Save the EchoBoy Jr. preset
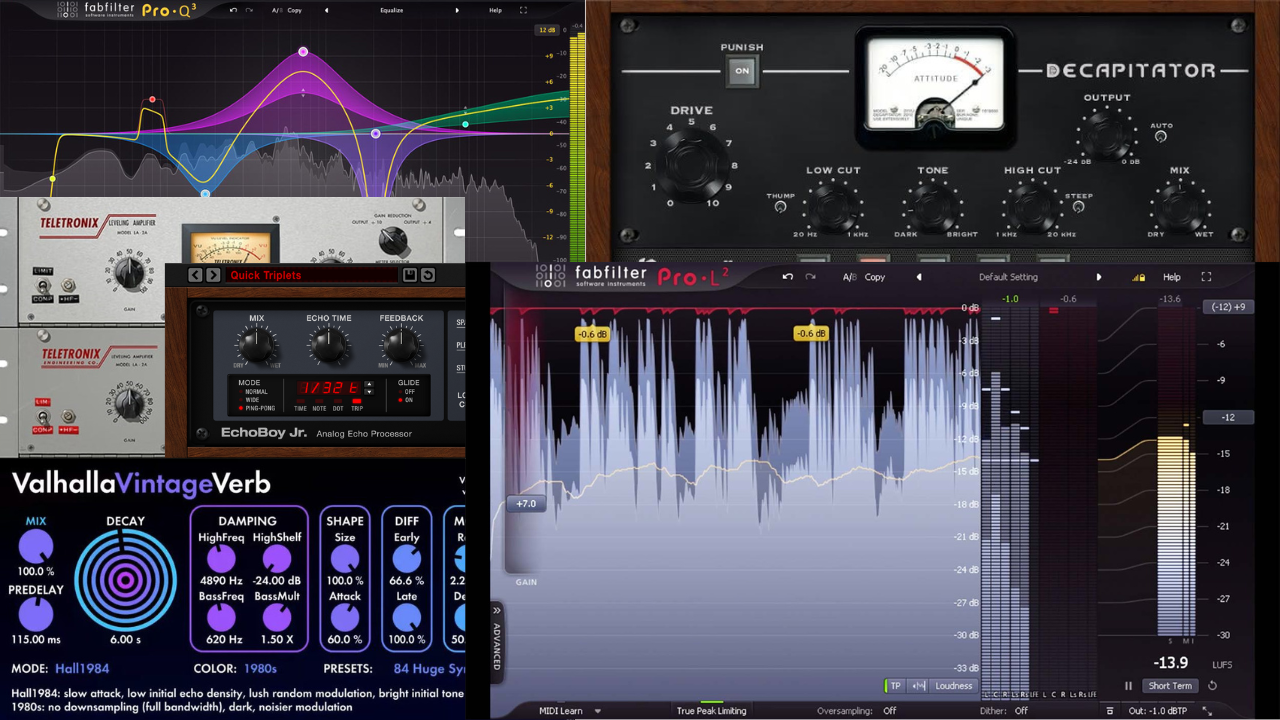 (409, 275)
